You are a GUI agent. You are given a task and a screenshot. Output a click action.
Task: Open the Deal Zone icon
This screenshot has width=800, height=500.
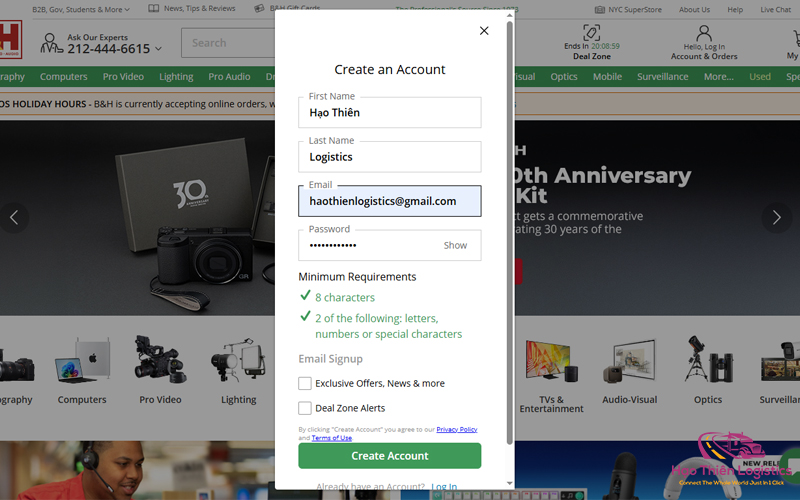point(591,32)
